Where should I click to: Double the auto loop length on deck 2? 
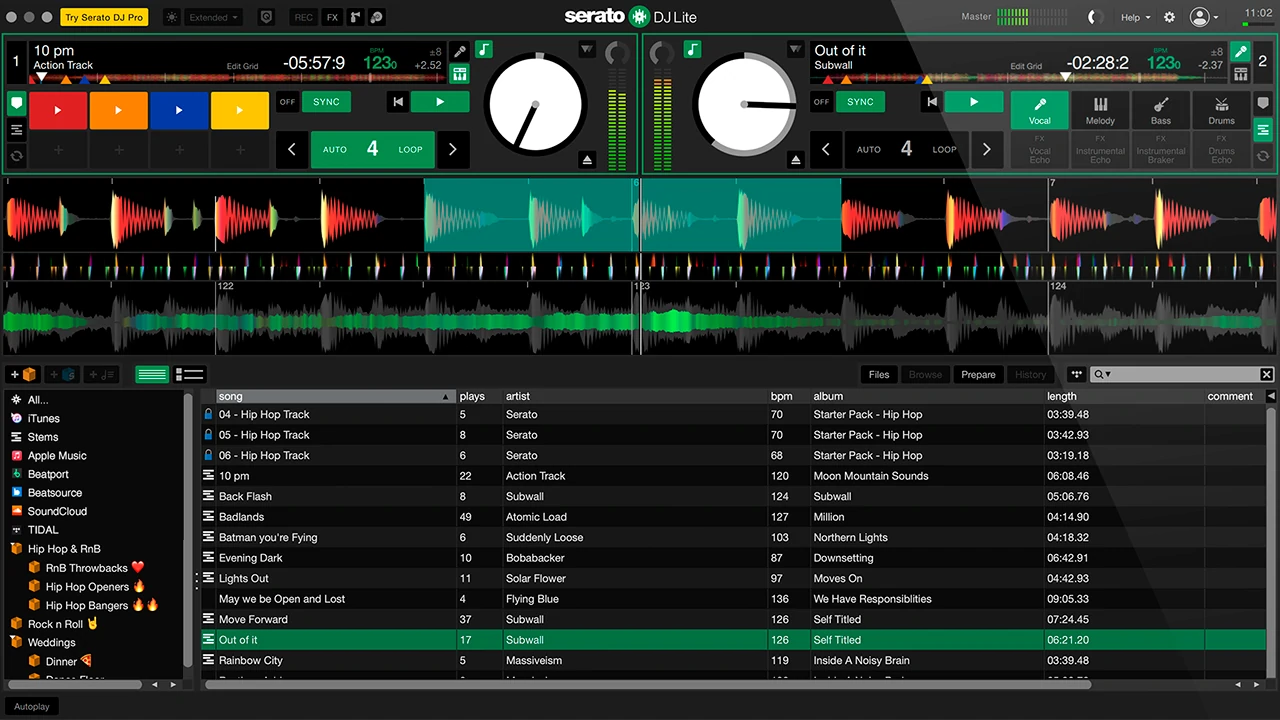tap(986, 150)
